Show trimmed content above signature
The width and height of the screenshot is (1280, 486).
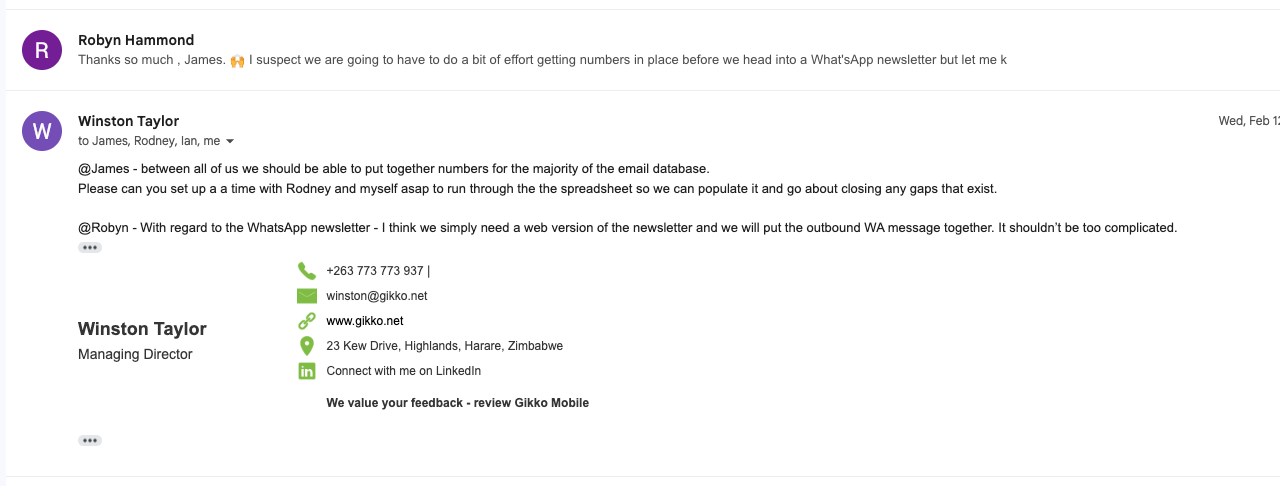90,248
